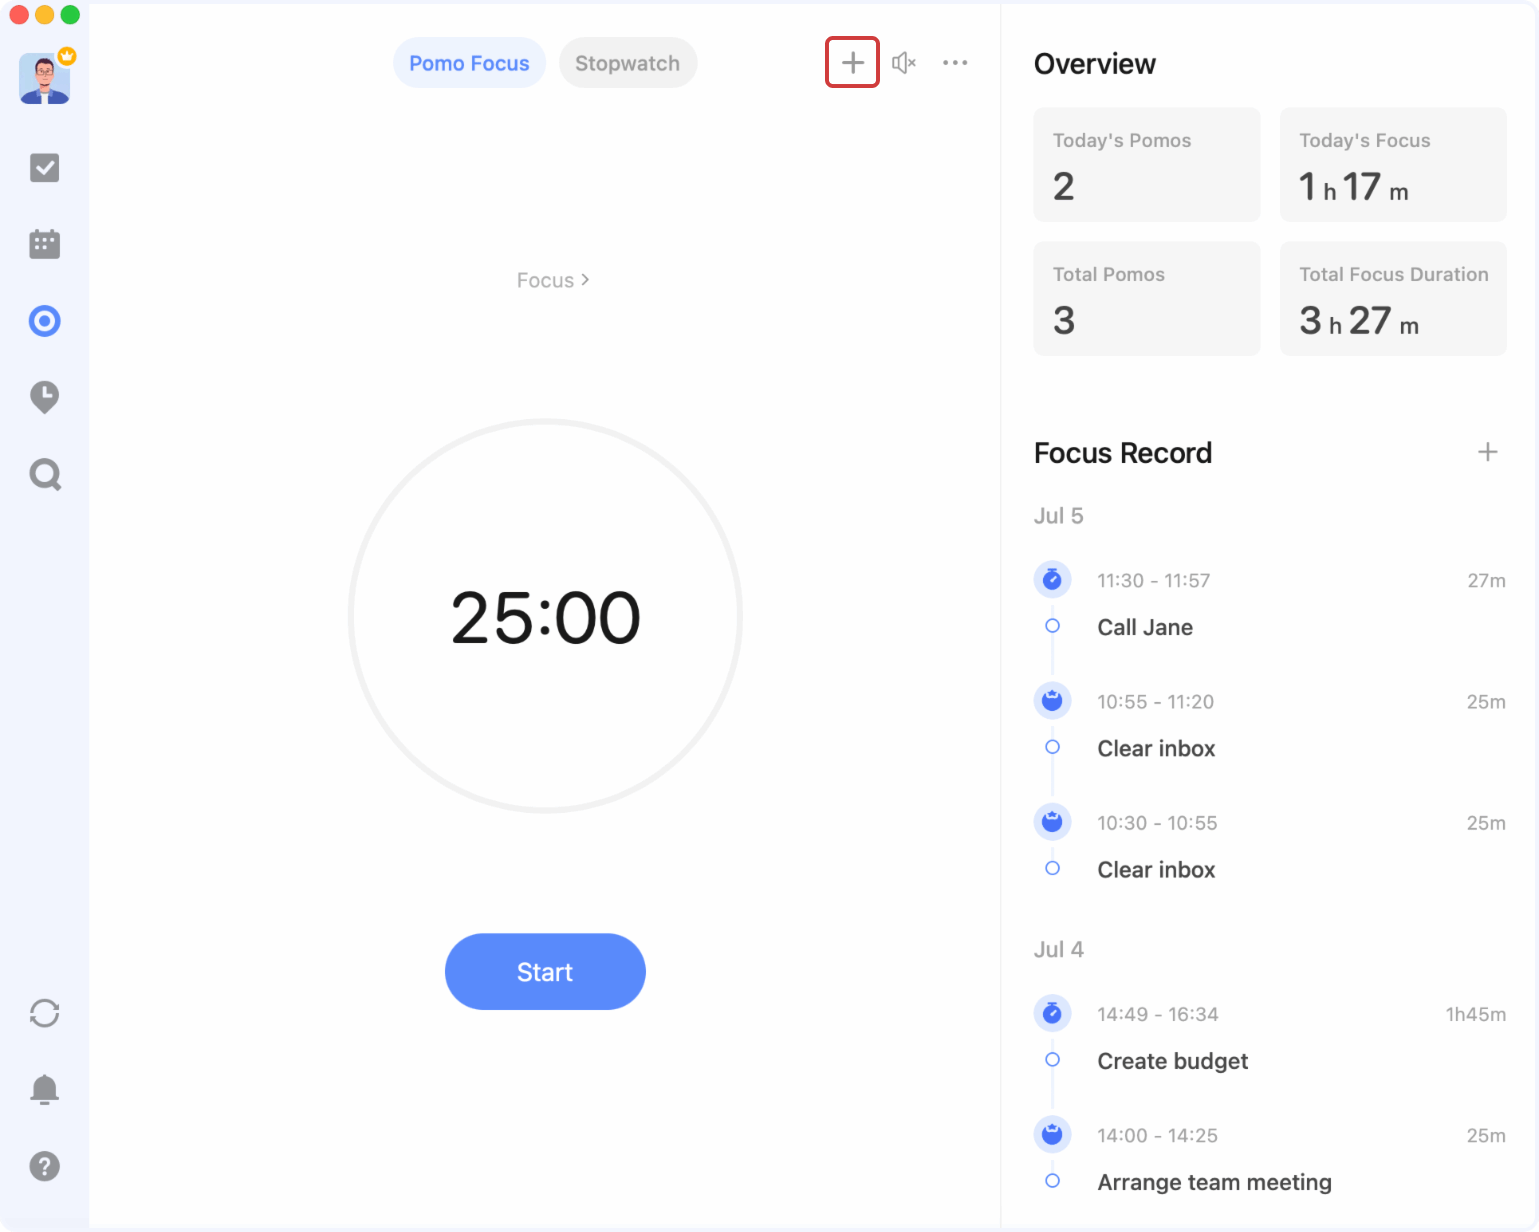Add a Focus Record with plus icon
Viewport: 1539px width, 1232px height.
click(1487, 452)
